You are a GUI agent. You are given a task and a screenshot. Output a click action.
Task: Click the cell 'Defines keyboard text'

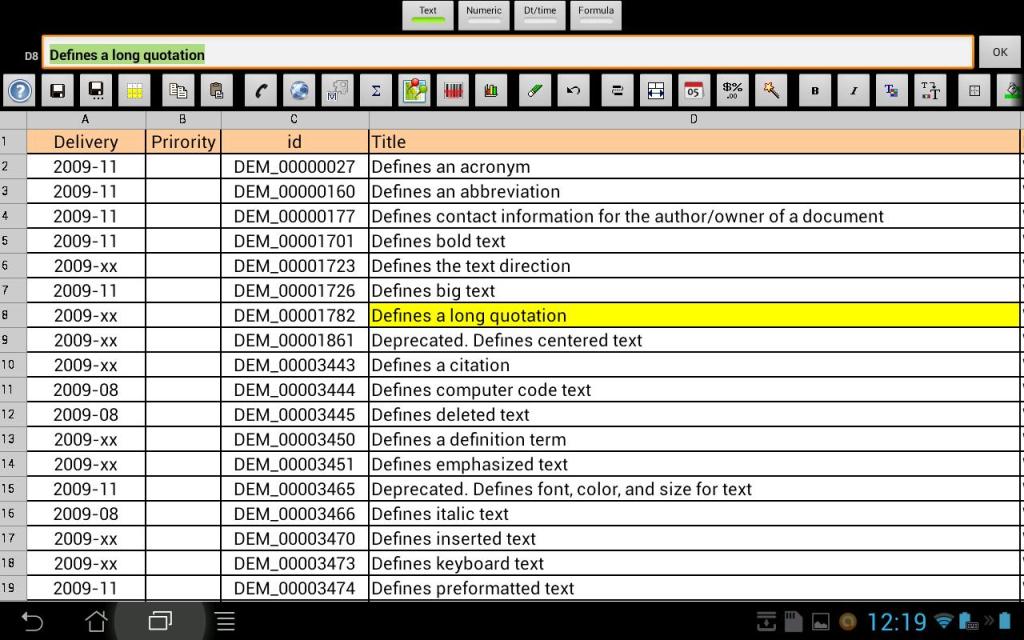pos(694,564)
